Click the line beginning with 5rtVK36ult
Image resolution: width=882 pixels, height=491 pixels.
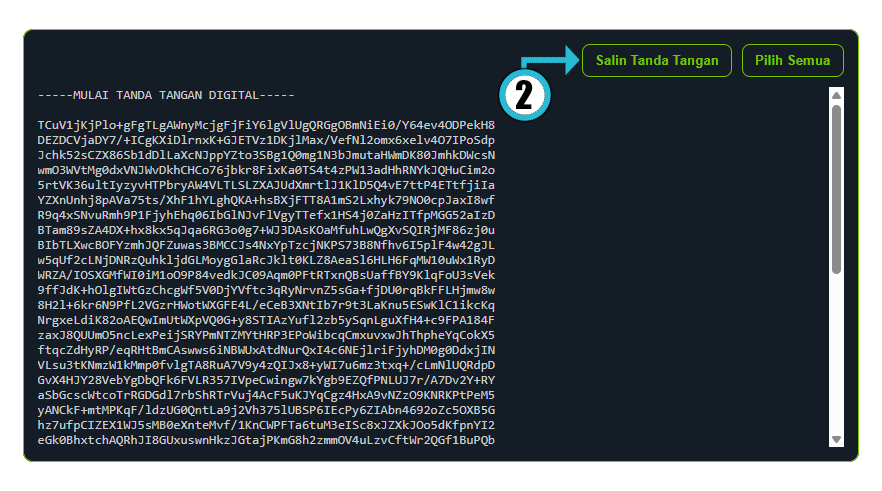[266, 185]
